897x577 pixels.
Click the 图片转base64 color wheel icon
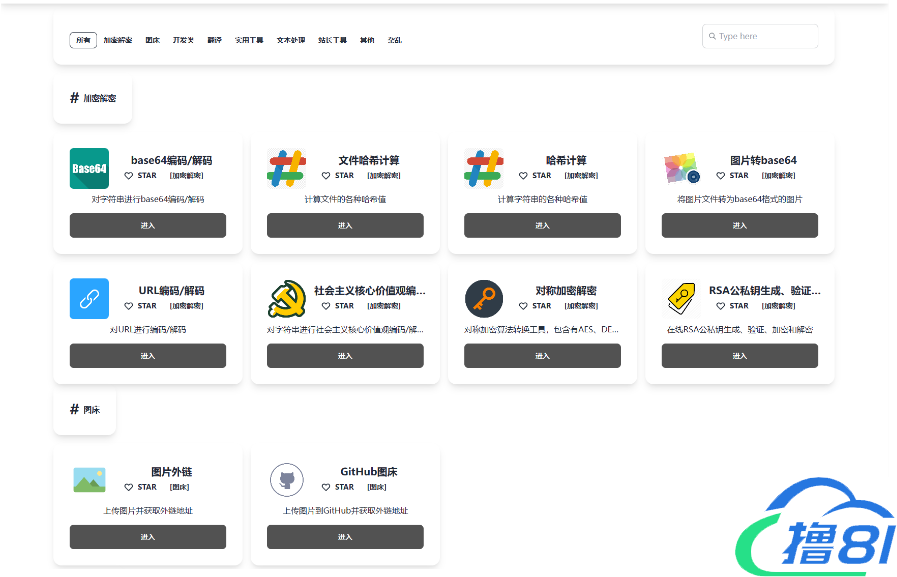(x=681, y=168)
